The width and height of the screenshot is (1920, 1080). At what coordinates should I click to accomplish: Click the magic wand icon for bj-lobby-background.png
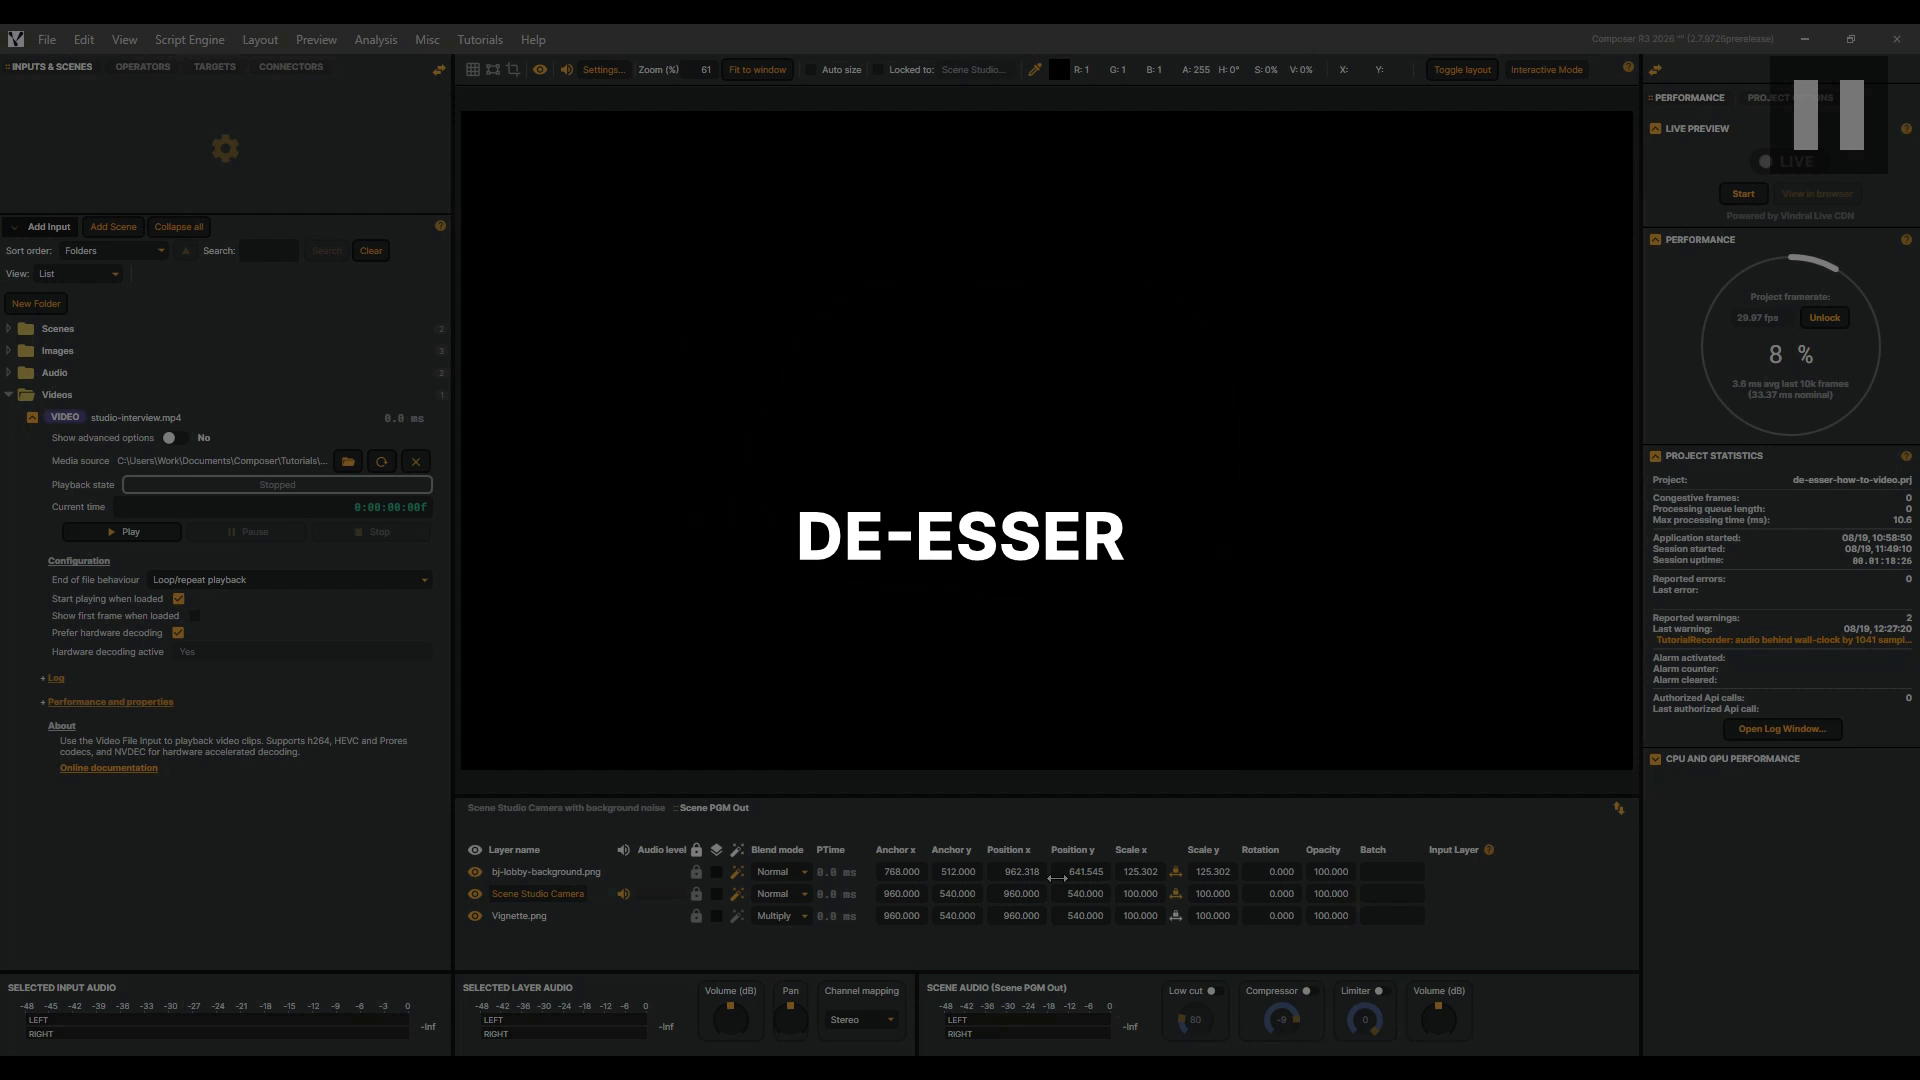pyautogui.click(x=737, y=872)
